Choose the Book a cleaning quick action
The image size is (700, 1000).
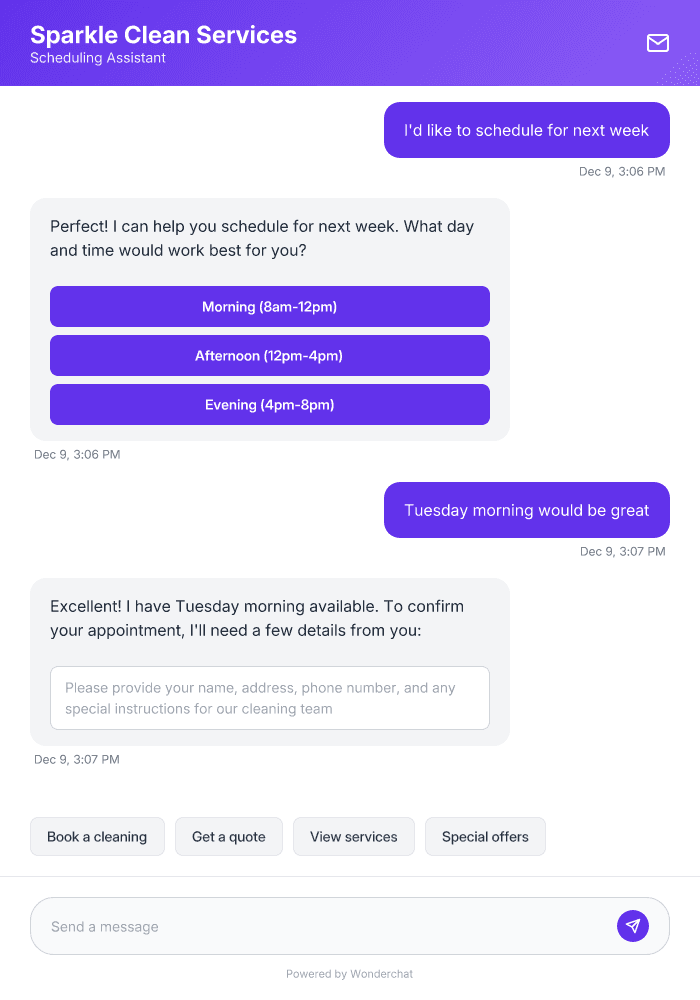pyautogui.click(x=97, y=836)
